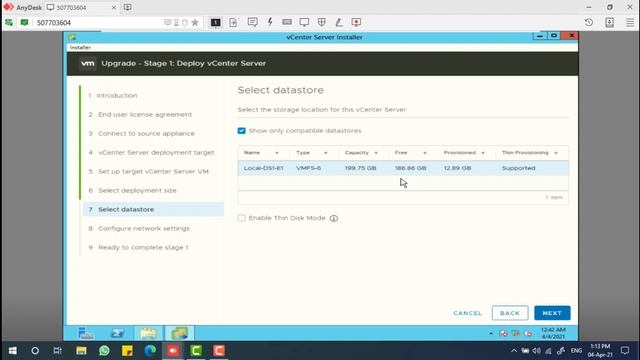Open Microsoft Edge from taskbar
The height and width of the screenshot is (360, 640).
pyautogui.click(x=150, y=351)
